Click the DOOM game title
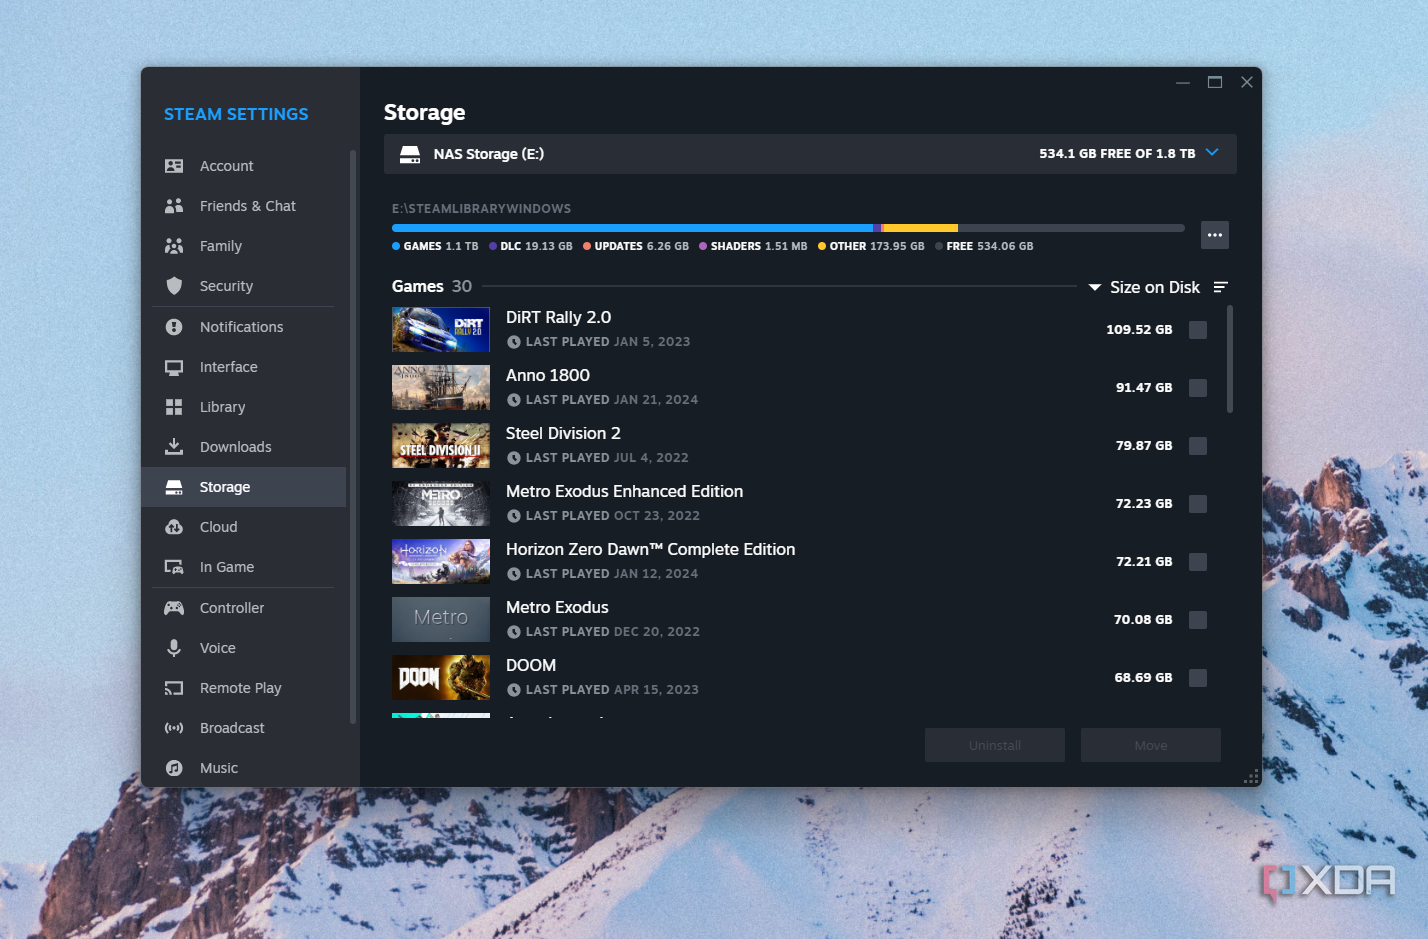The width and height of the screenshot is (1428, 939). 531,665
